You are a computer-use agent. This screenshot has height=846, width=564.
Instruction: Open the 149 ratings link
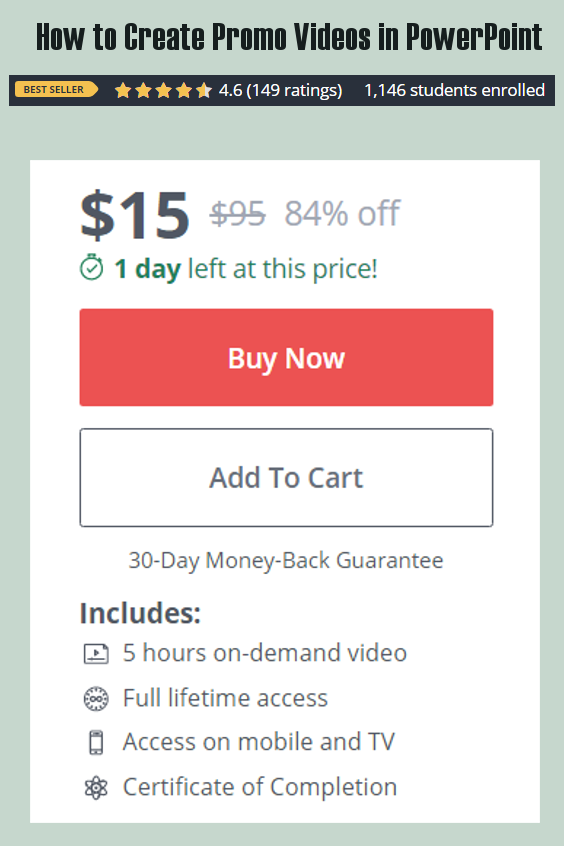[294, 90]
